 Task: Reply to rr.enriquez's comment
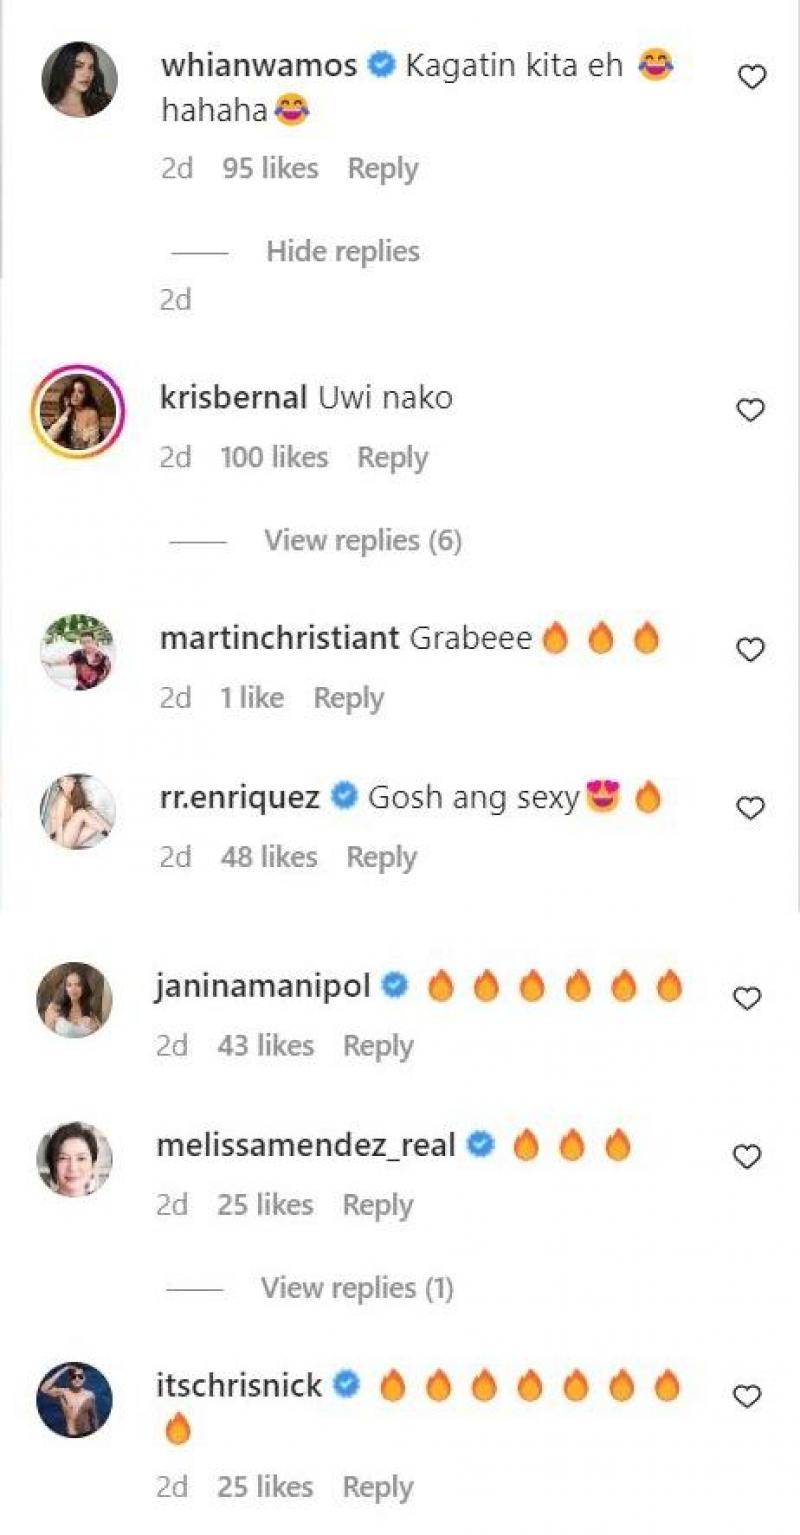(381, 858)
